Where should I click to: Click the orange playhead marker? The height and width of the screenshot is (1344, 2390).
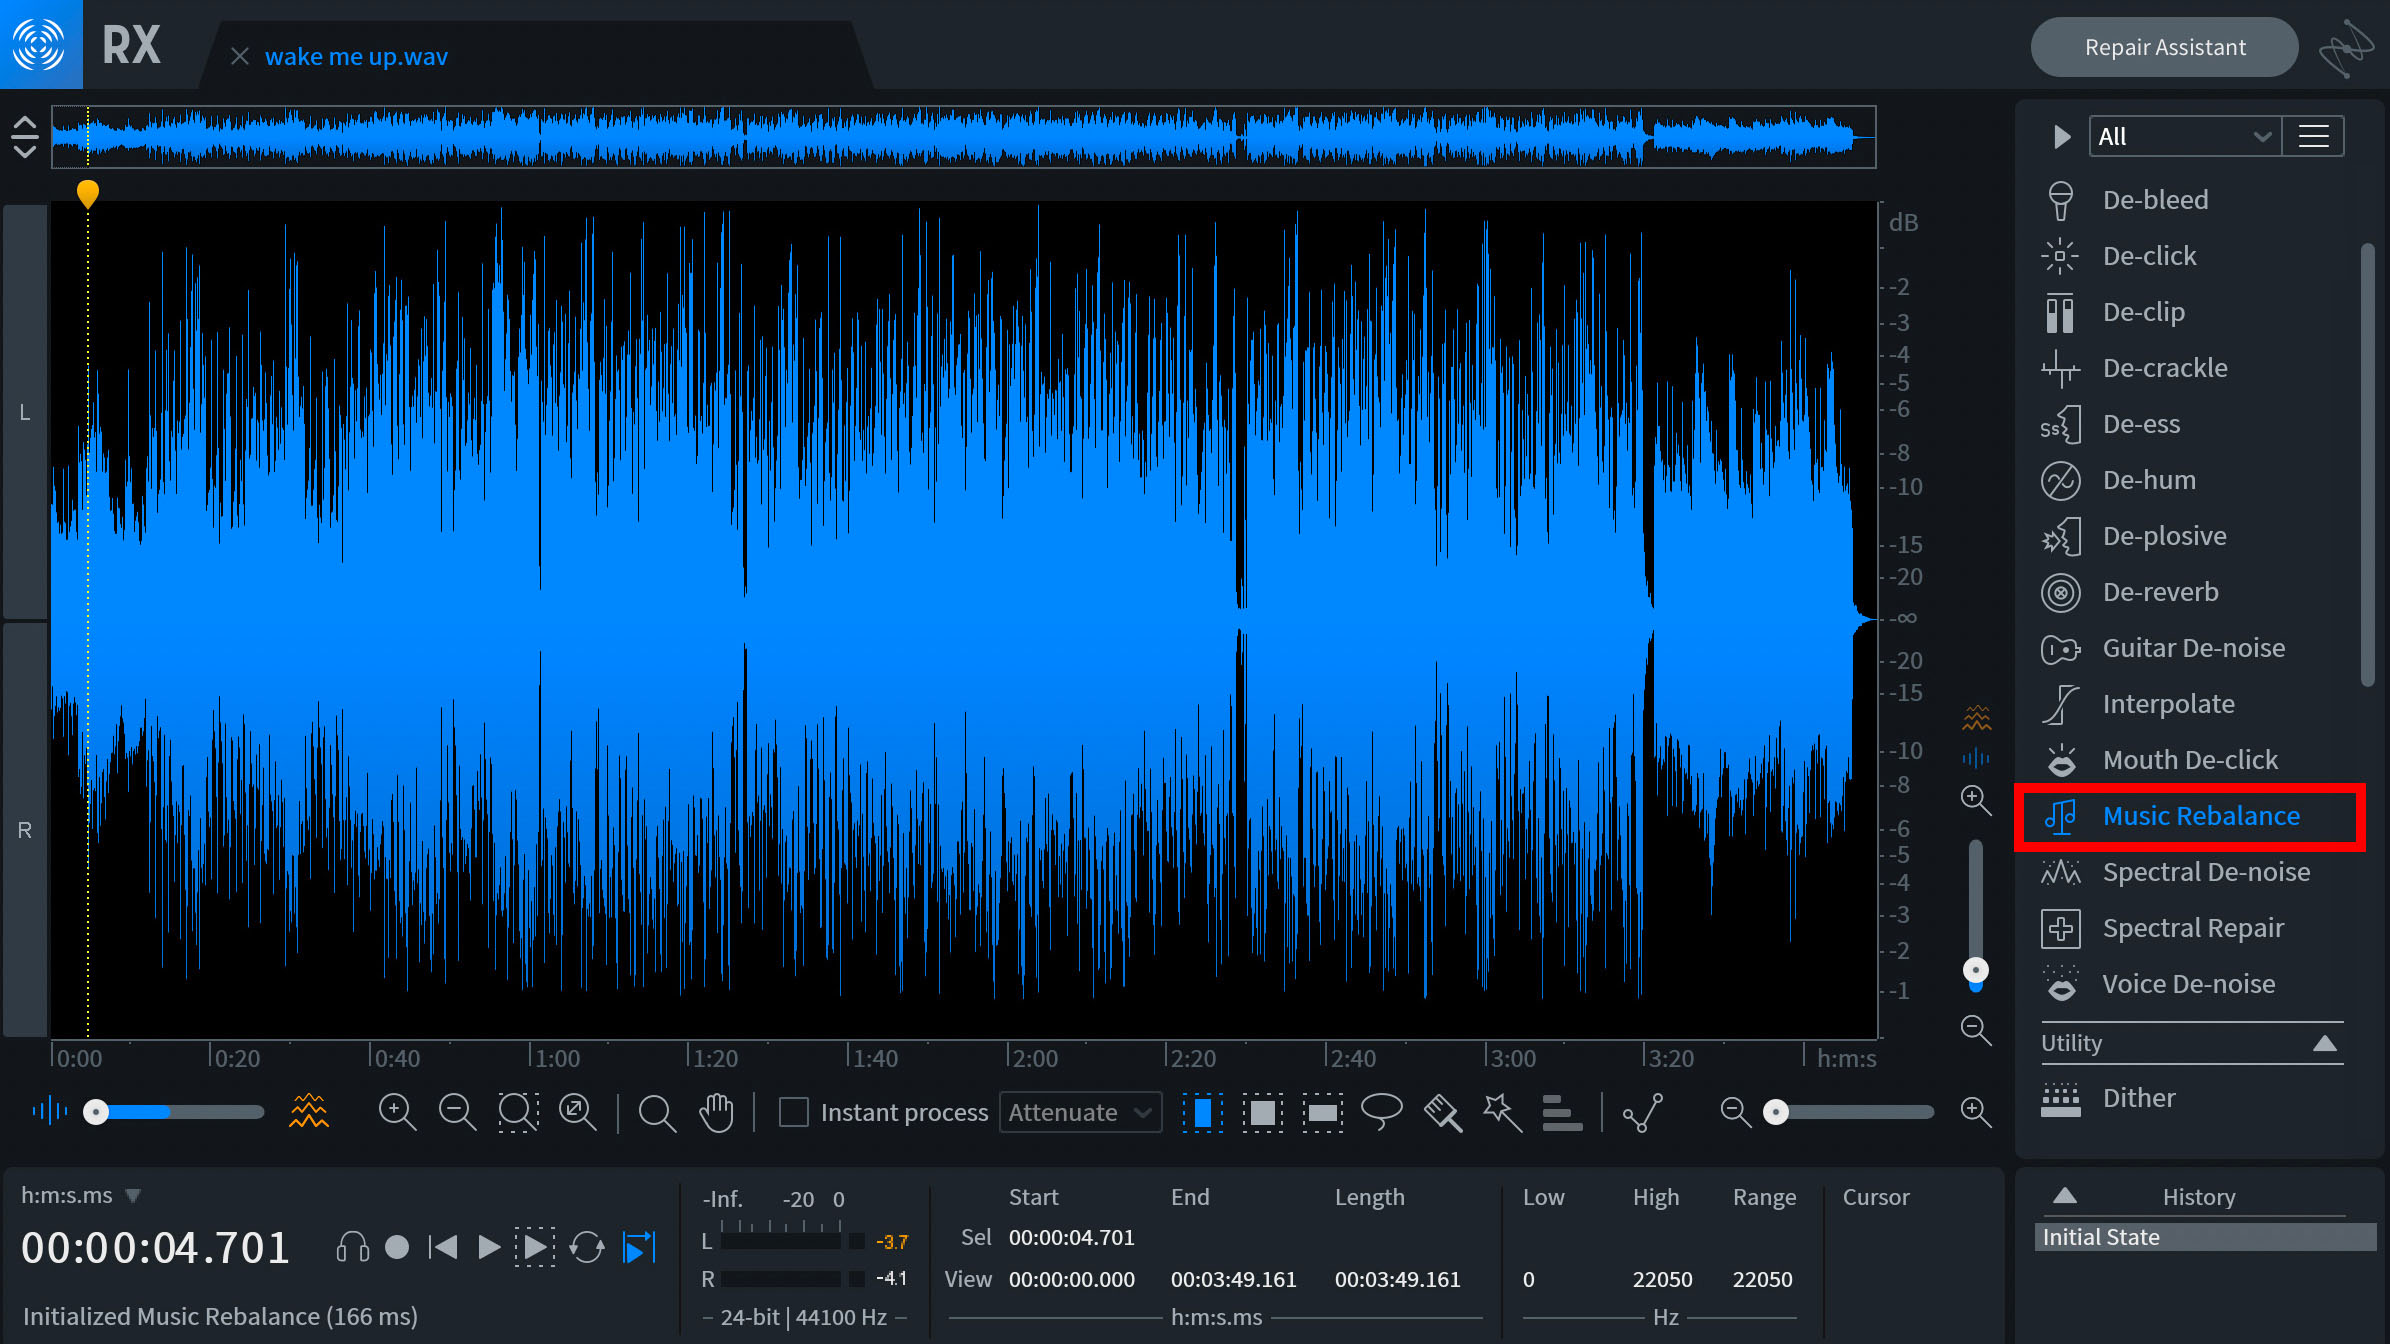coord(88,193)
